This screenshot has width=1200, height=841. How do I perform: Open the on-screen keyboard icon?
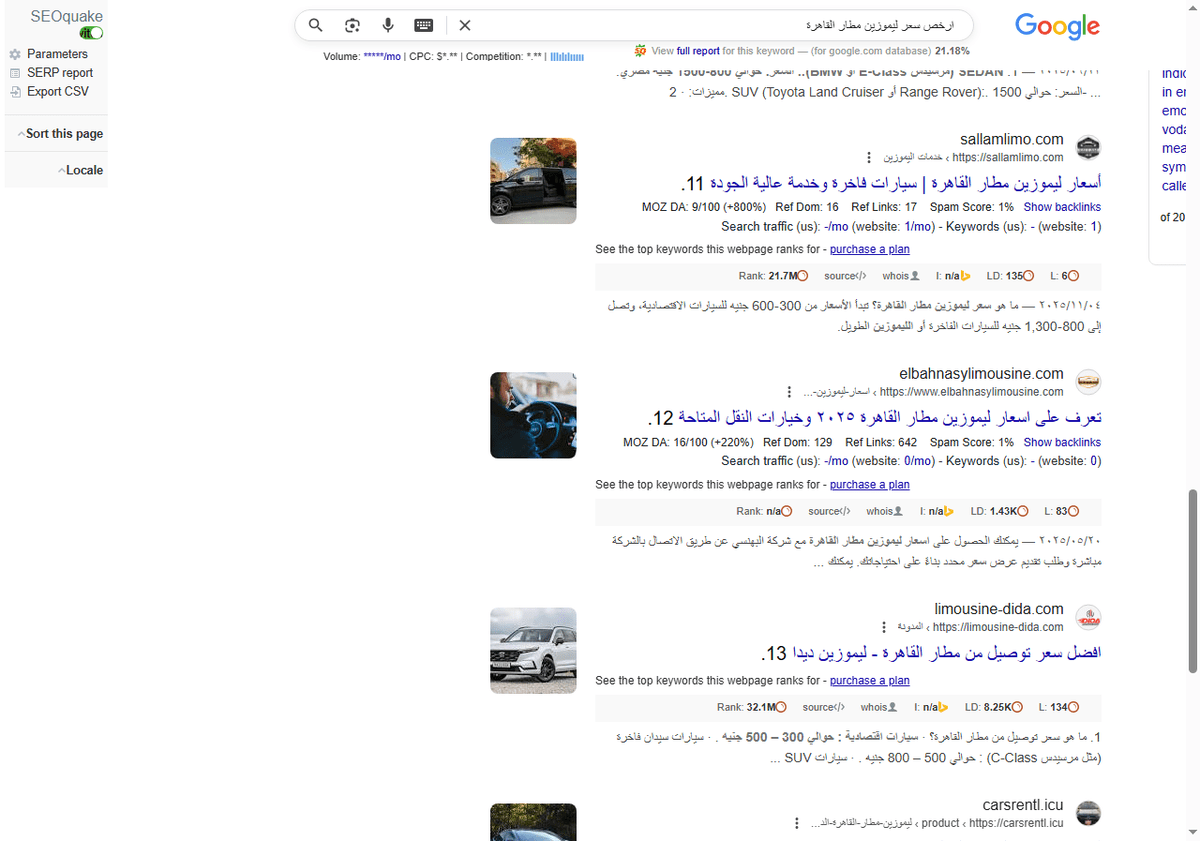coord(423,25)
